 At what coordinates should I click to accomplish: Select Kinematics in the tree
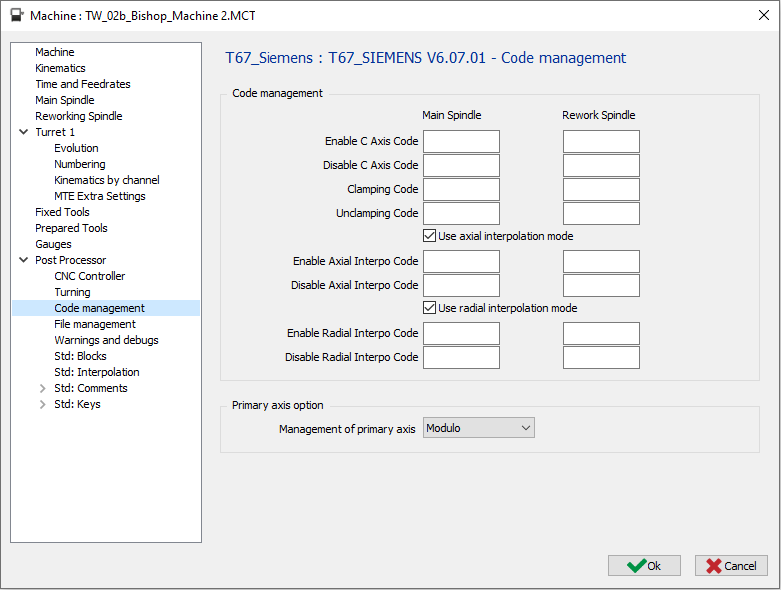point(60,68)
